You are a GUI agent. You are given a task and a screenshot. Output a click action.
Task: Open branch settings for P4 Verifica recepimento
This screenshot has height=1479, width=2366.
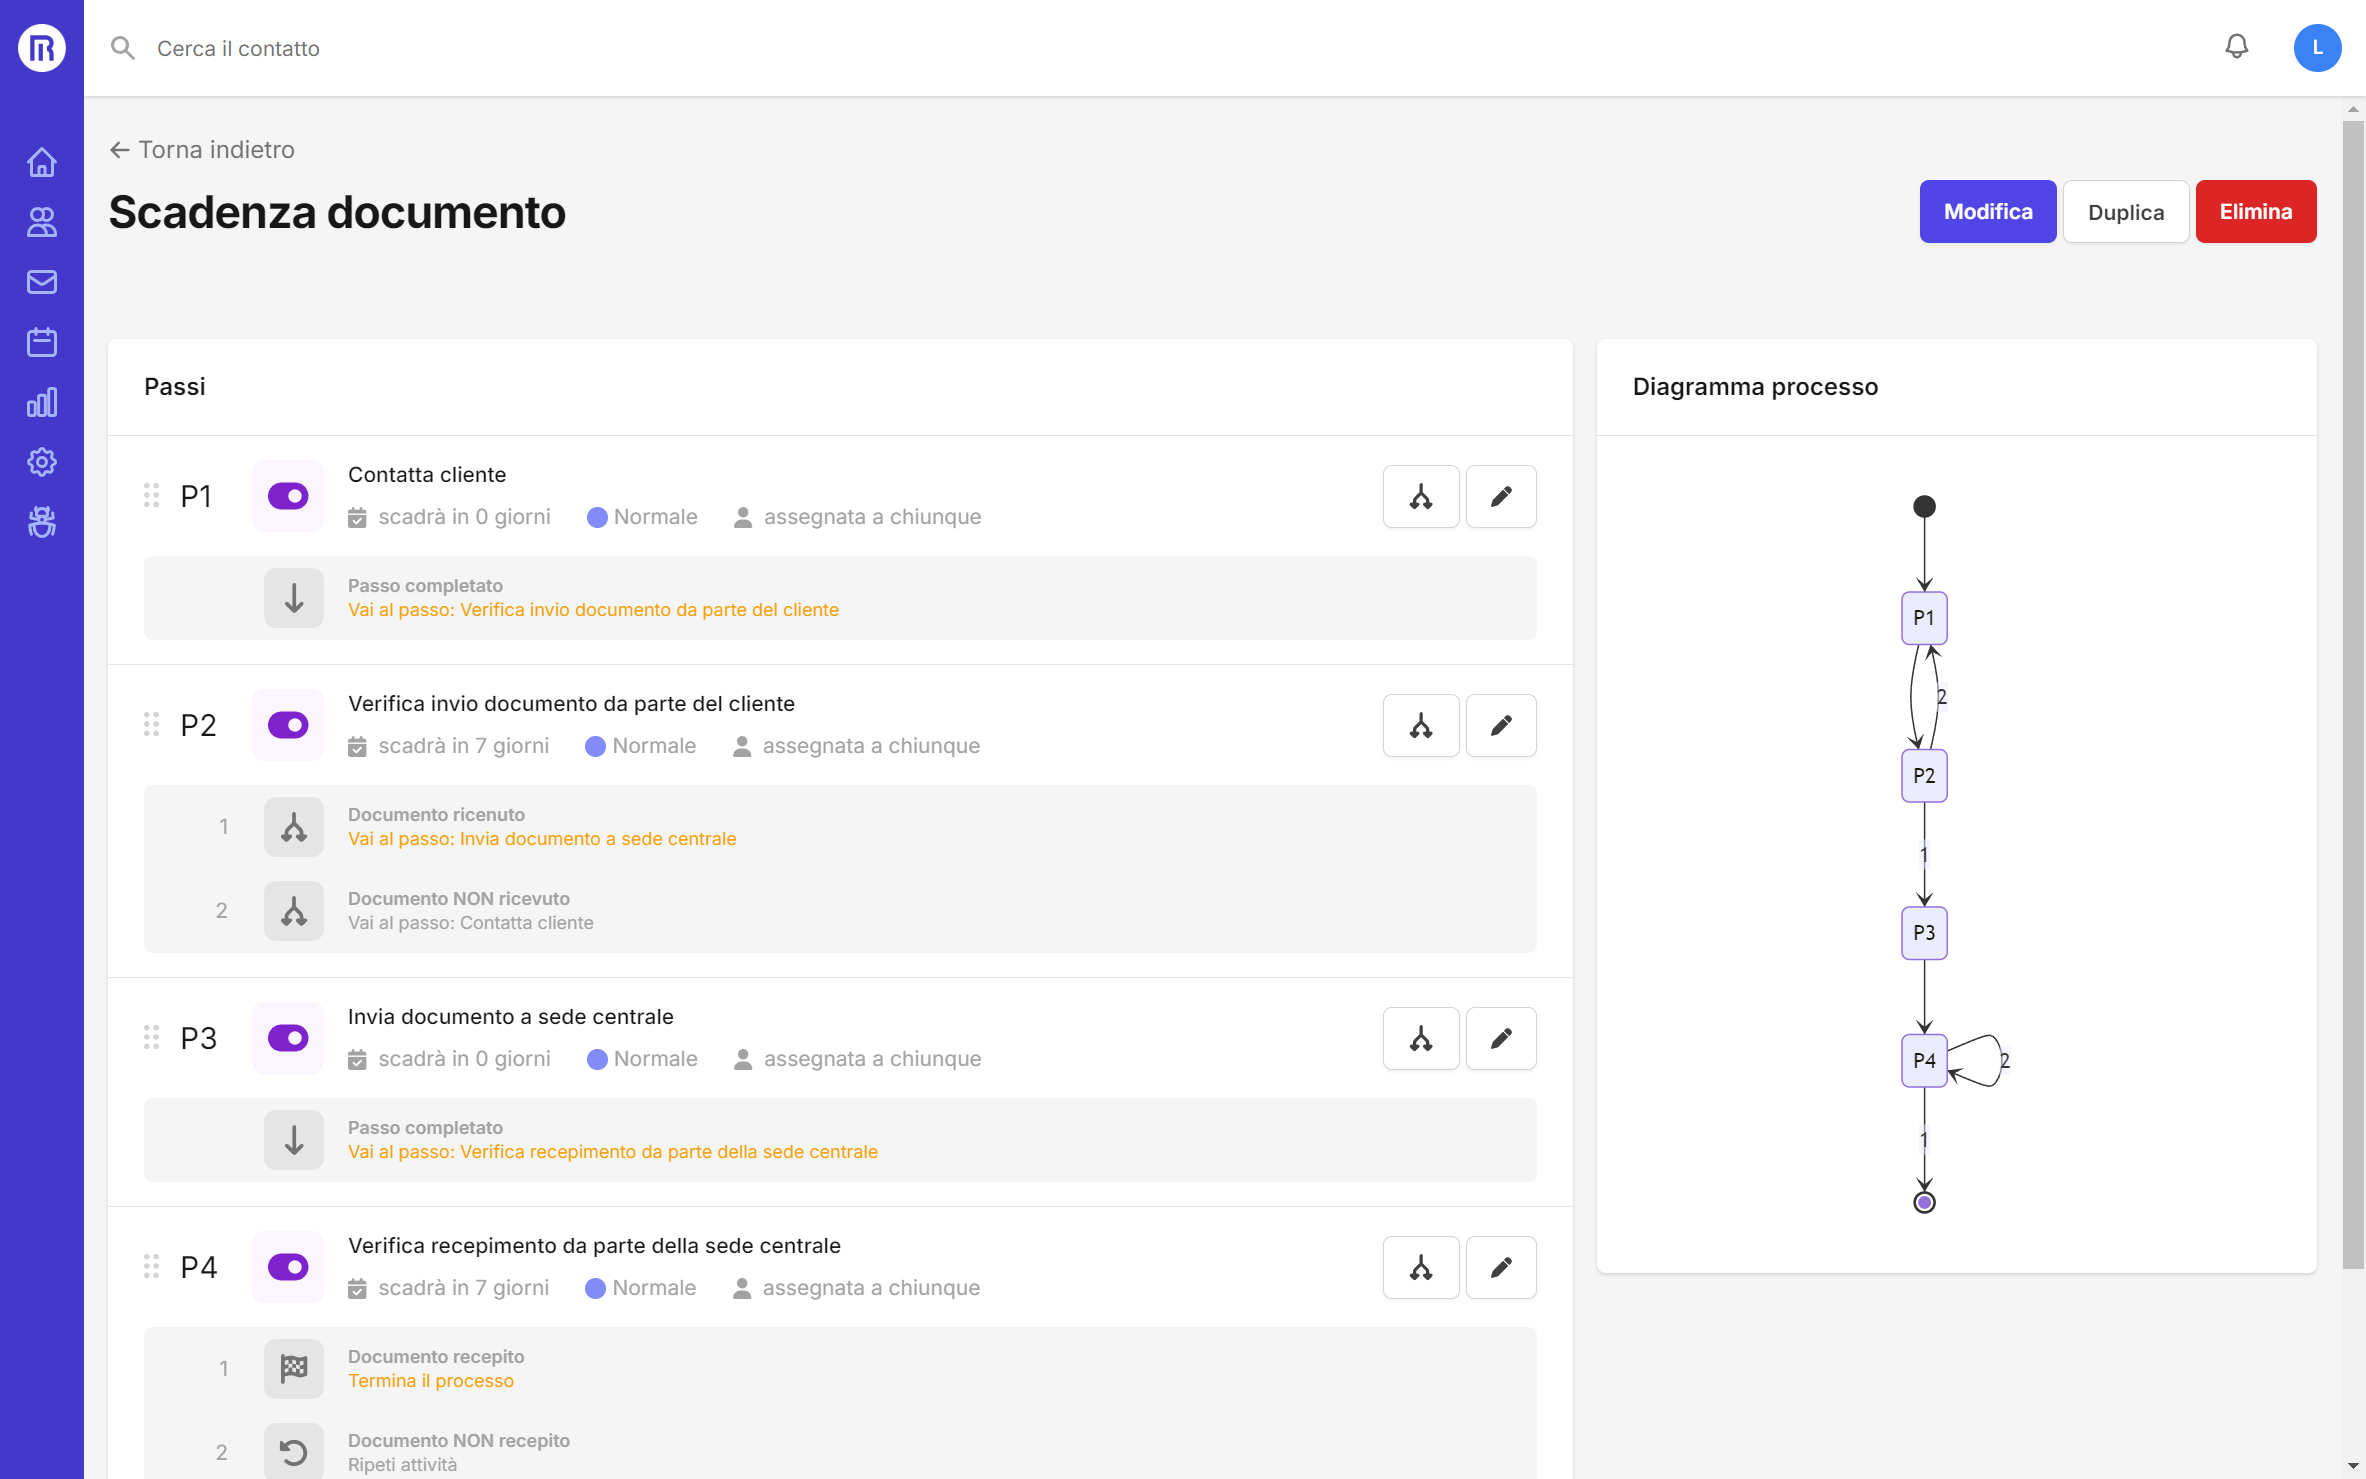point(1421,1267)
